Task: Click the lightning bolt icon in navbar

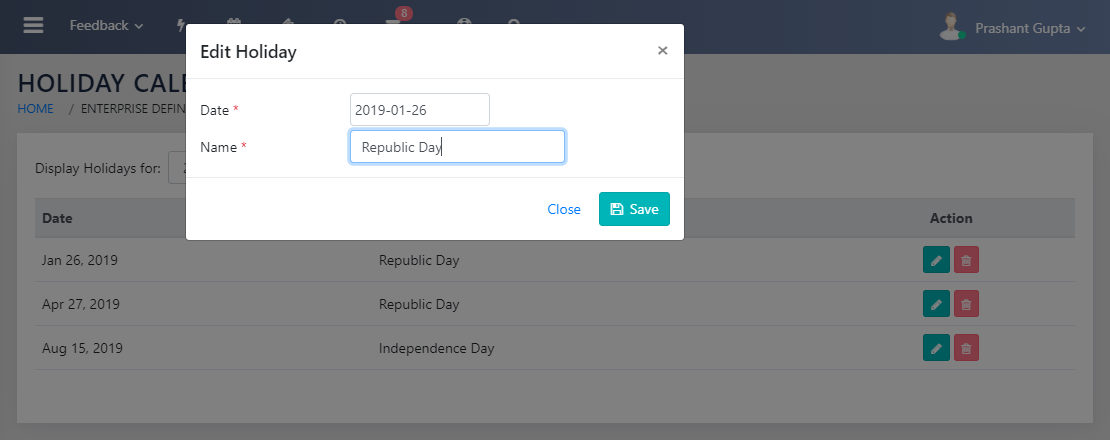Action: click(x=180, y=26)
